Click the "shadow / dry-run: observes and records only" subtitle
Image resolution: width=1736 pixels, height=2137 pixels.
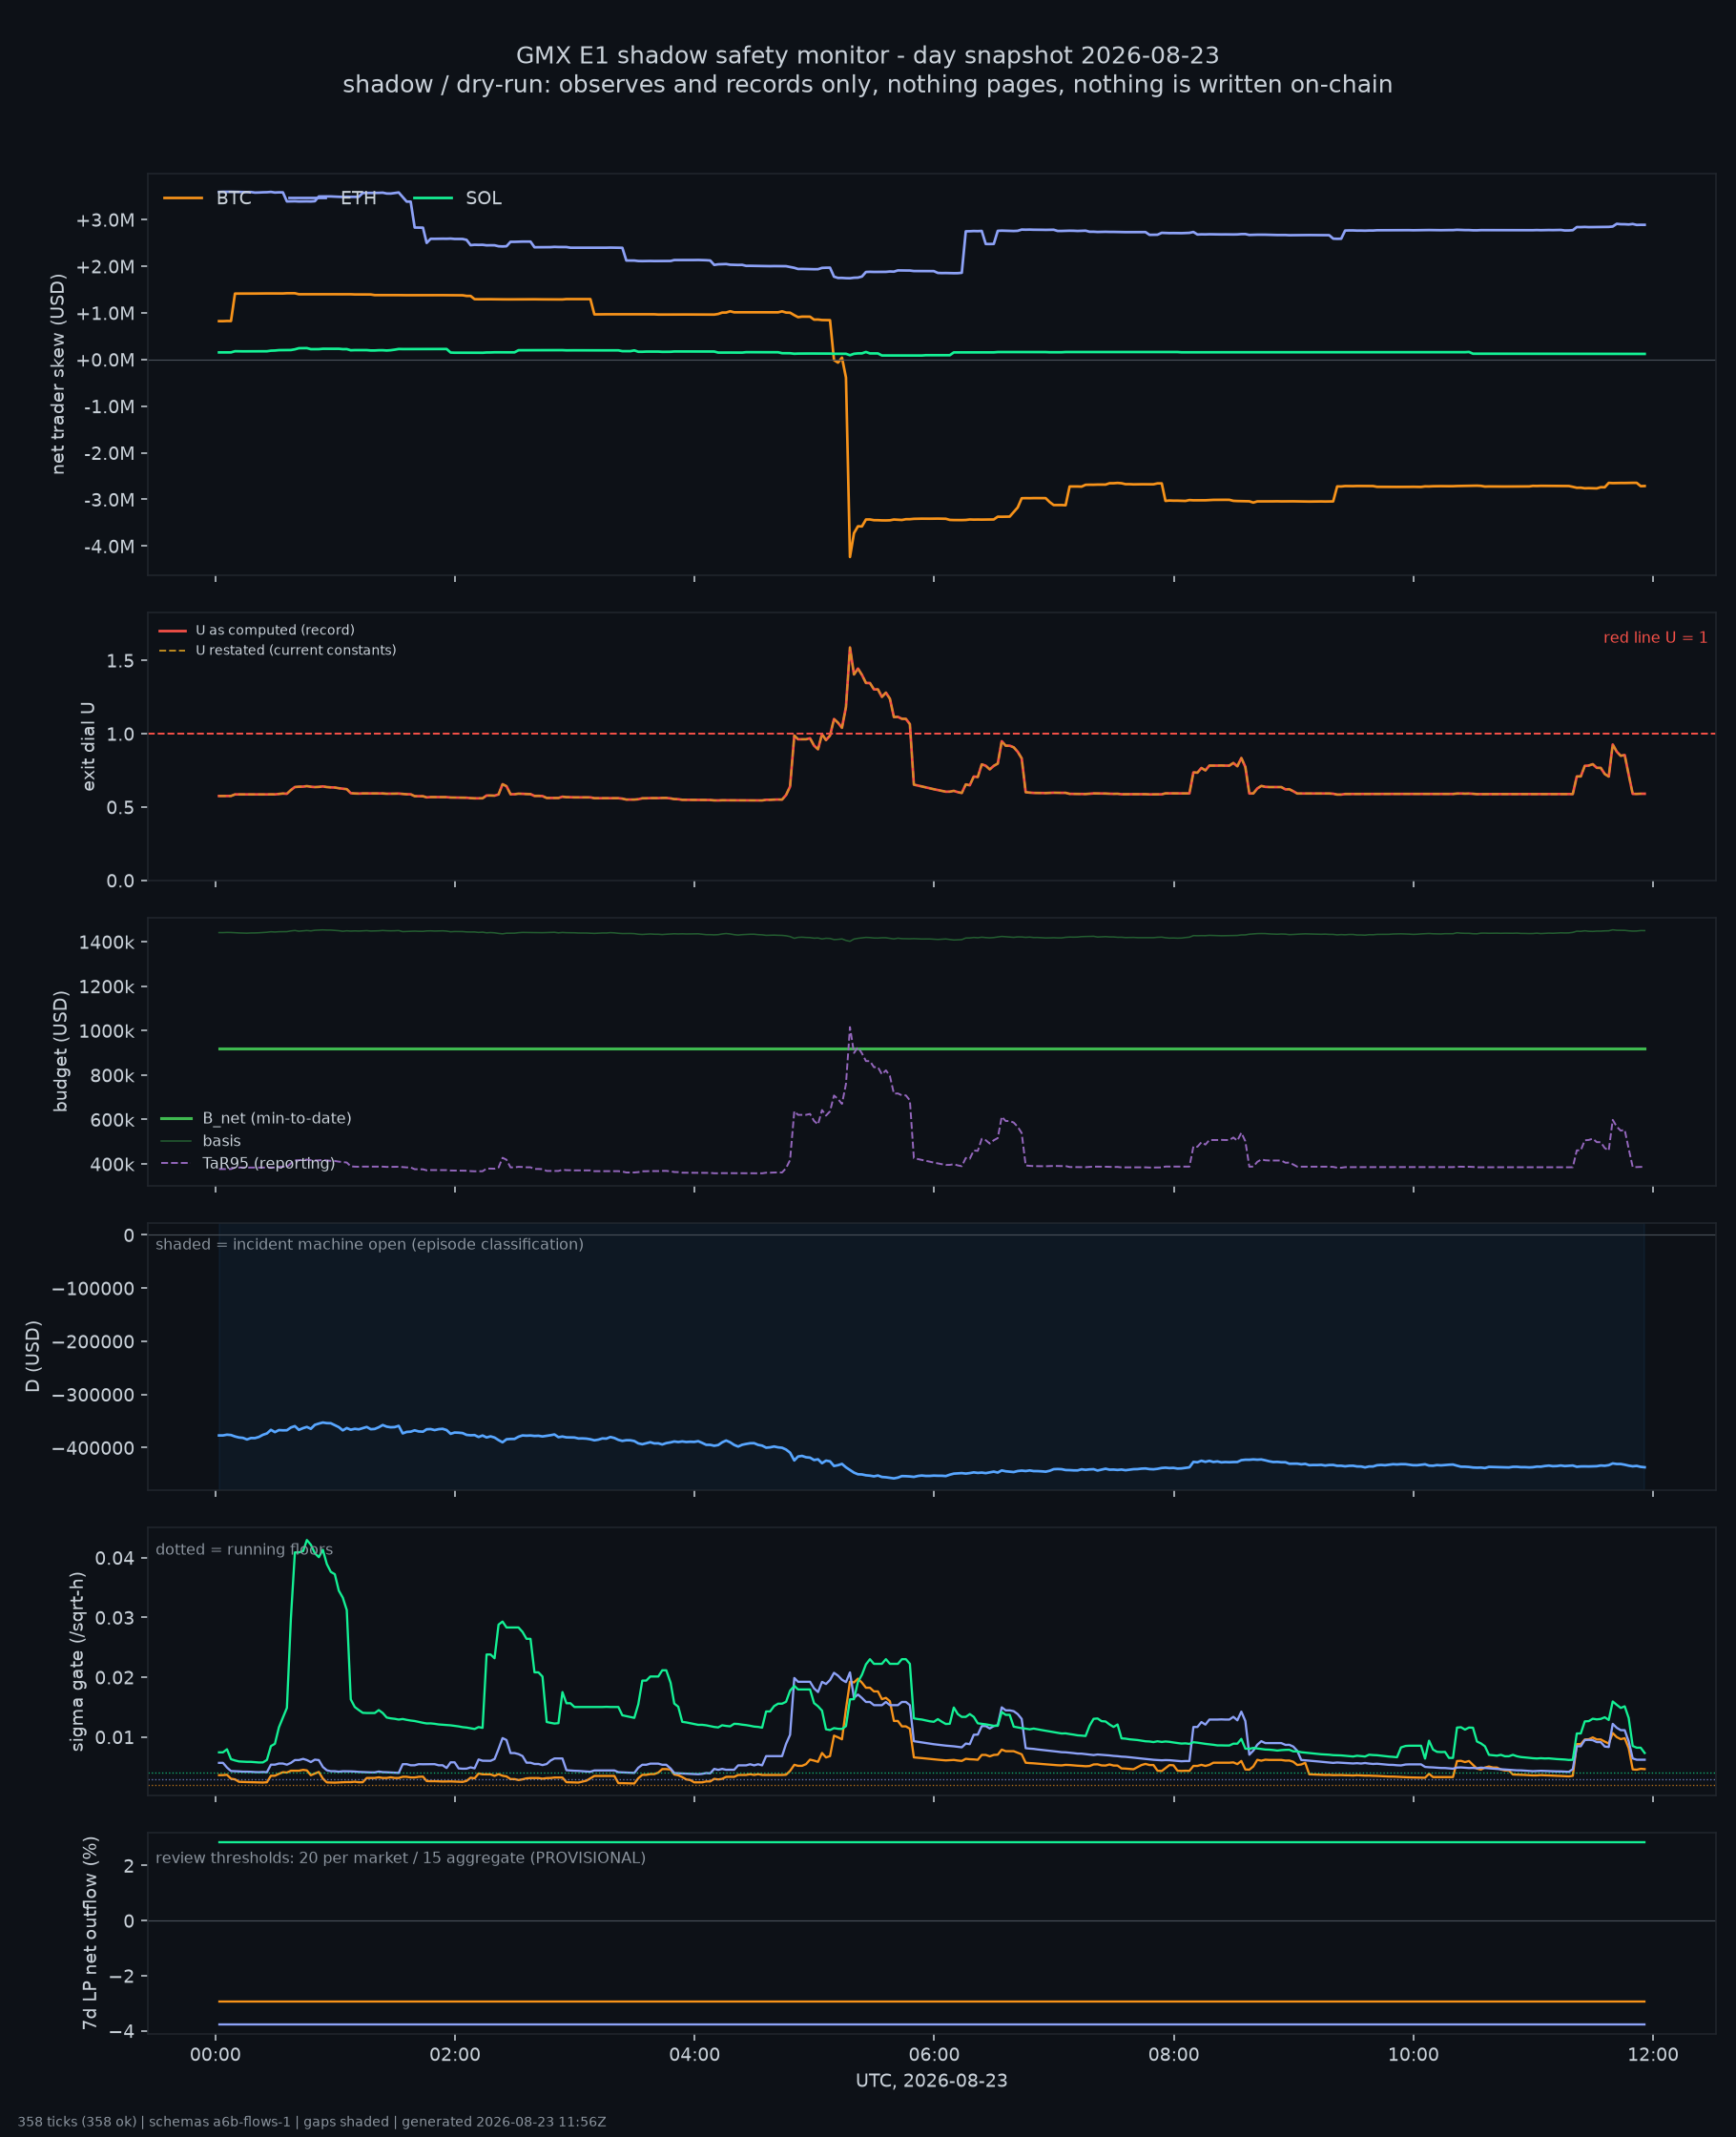(x=867, y=84)
